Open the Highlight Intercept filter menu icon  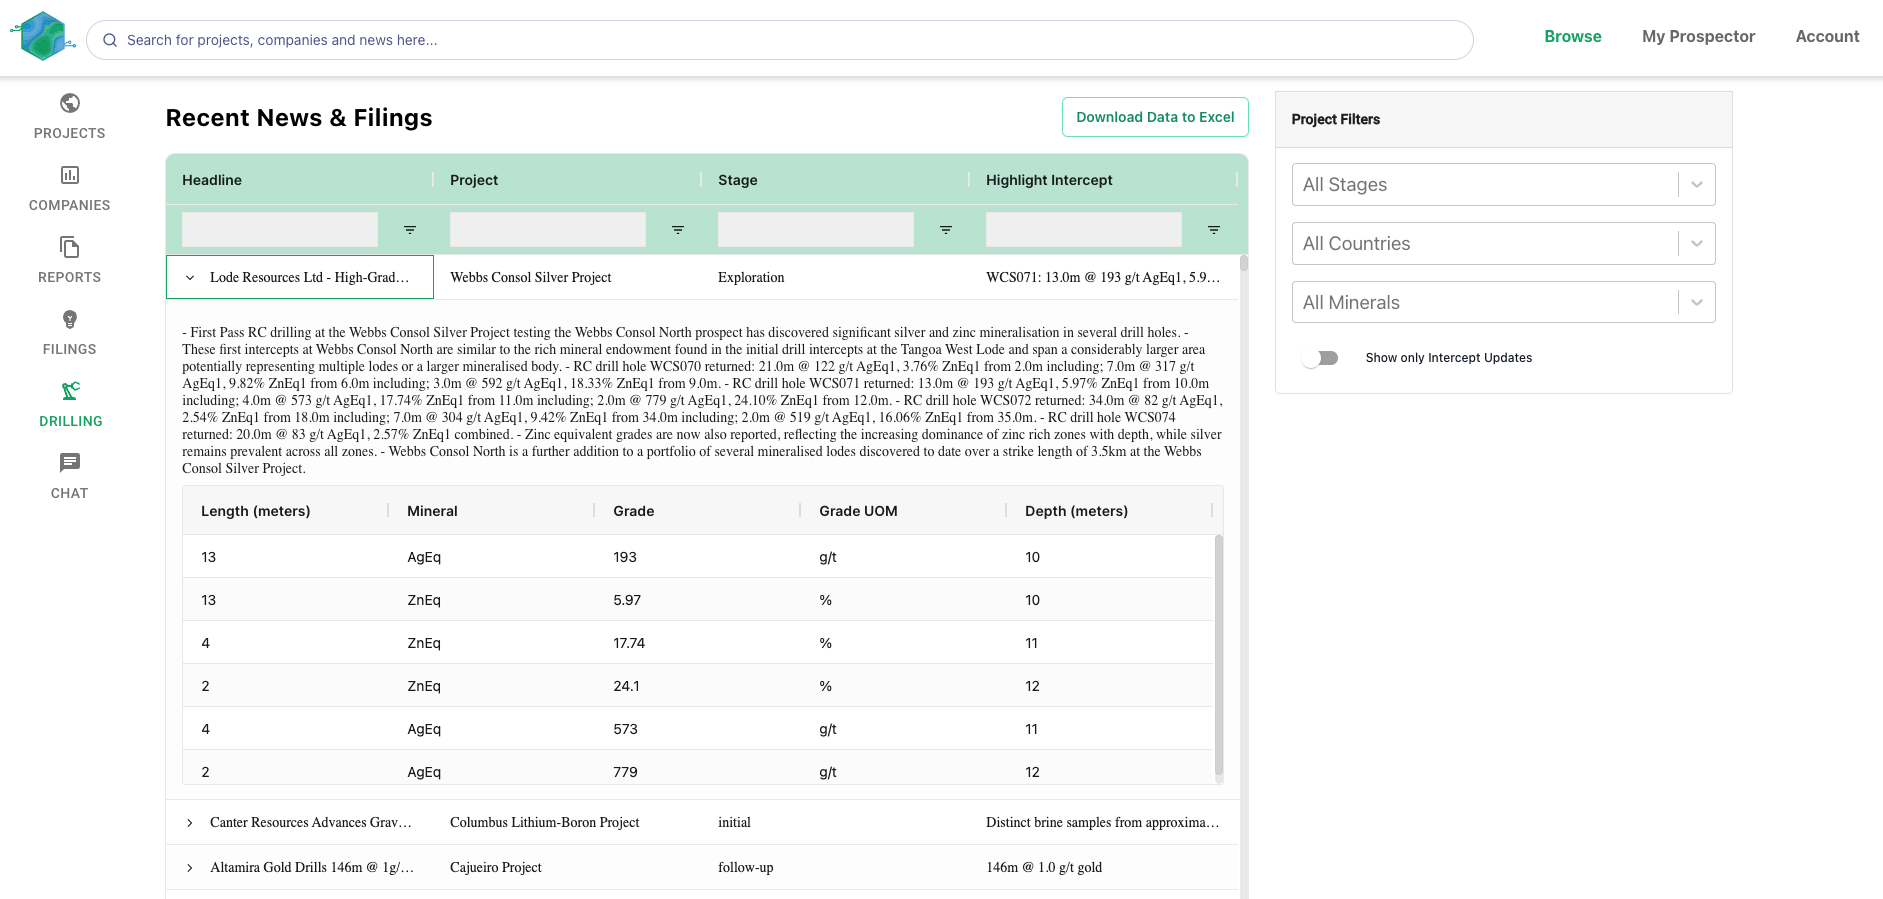click(x=1214, y=230)
